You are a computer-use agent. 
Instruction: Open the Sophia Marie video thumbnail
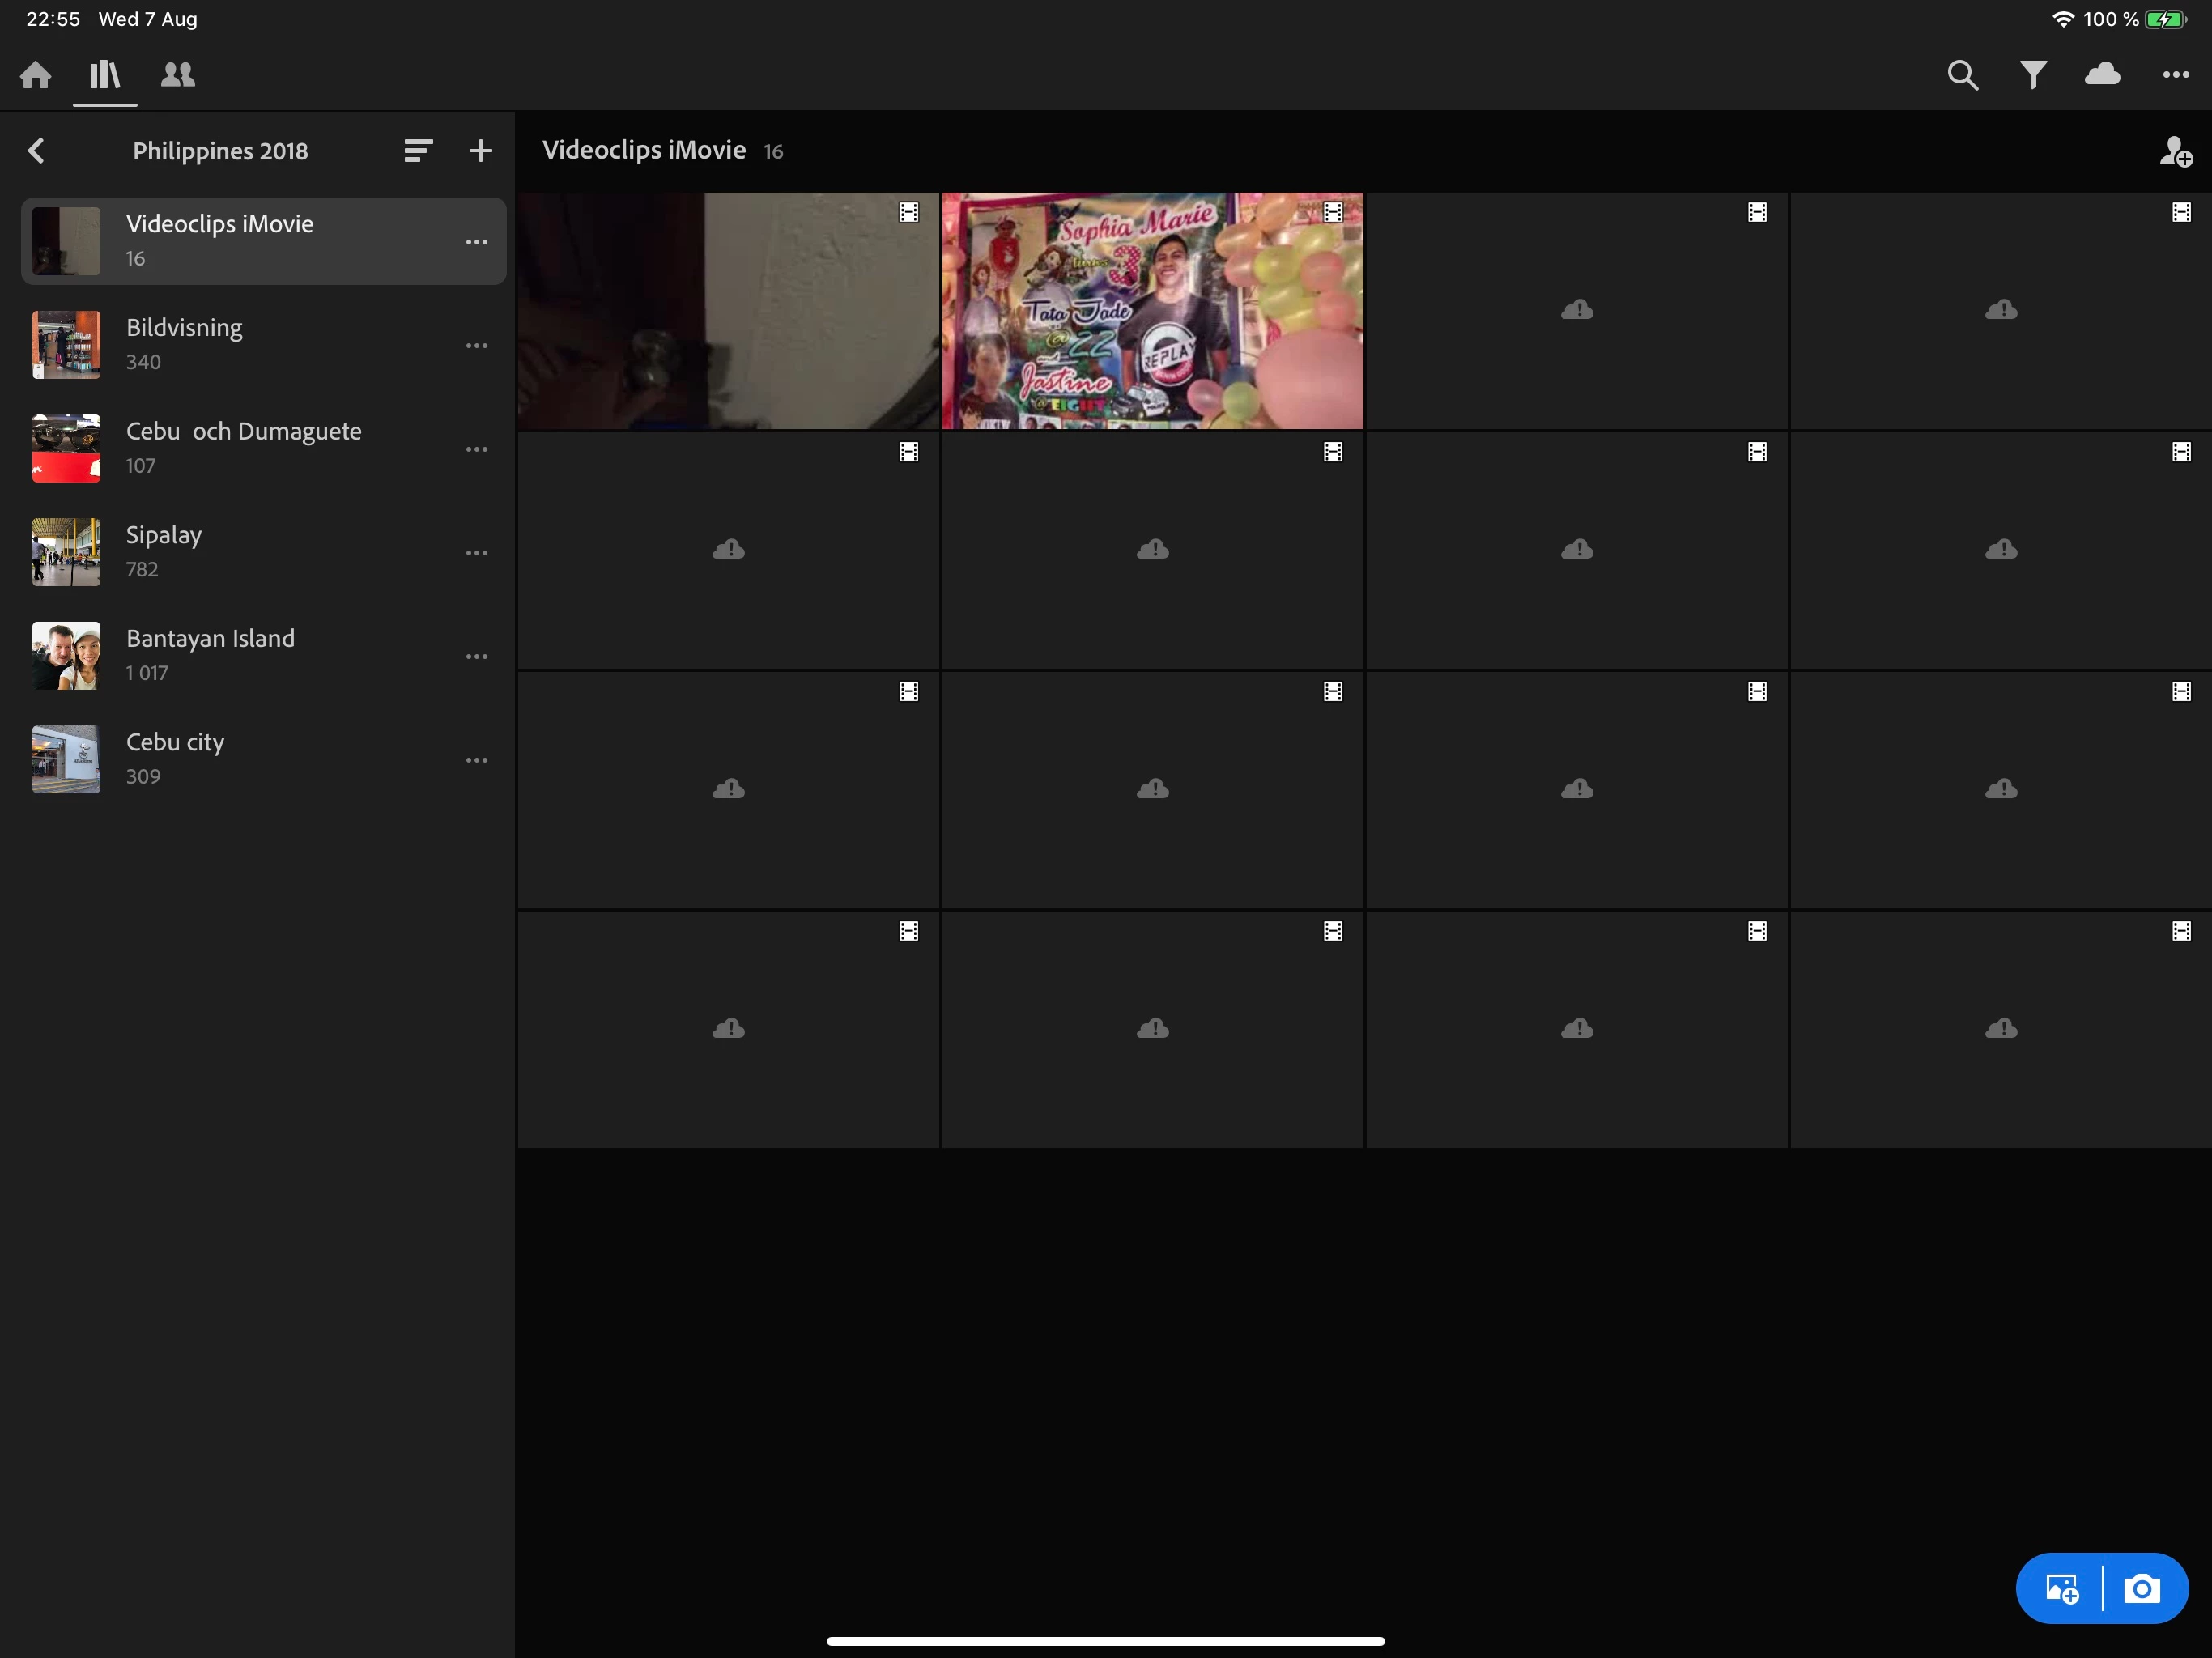click(x=1152, y=311)
